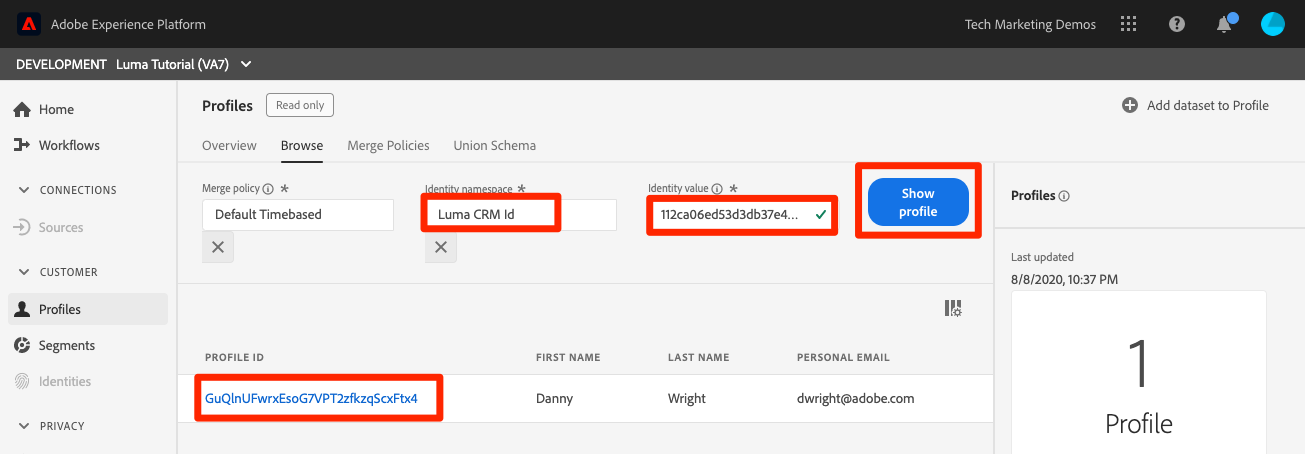1305x454 pixels.
Task: Click the Read only badge
Action: point(300,105)
